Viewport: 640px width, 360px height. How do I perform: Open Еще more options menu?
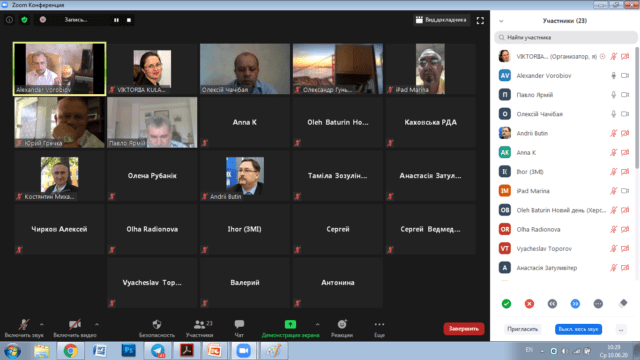tap(379, 328)
